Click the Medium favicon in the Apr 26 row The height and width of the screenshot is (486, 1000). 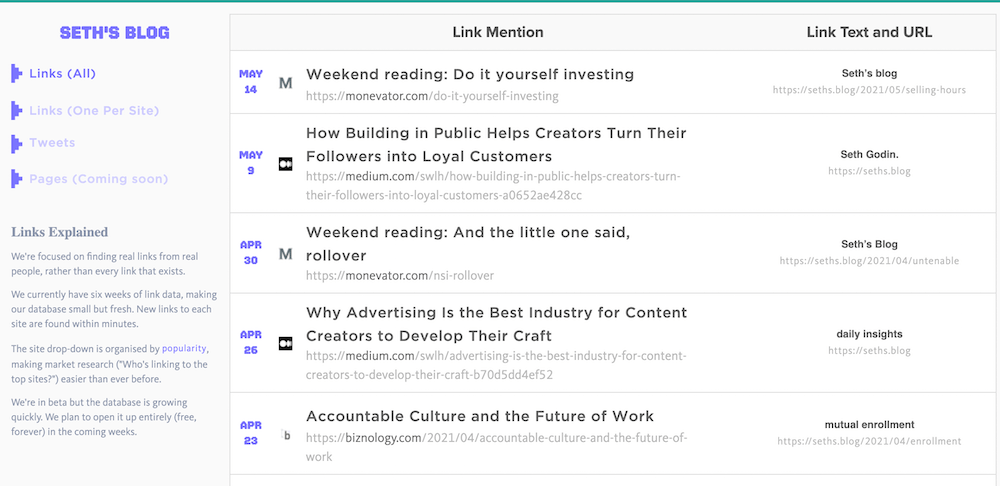[286, 344]
